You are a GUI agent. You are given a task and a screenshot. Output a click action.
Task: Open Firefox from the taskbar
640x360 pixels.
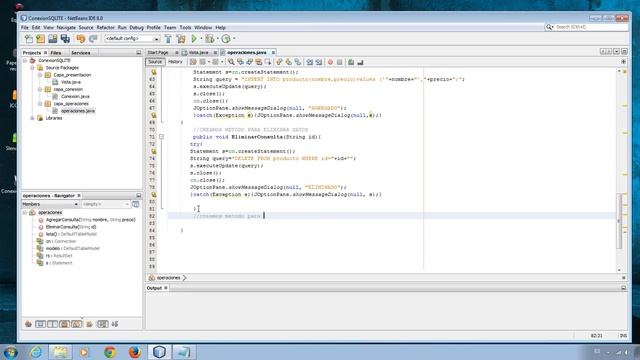(134, 352)
